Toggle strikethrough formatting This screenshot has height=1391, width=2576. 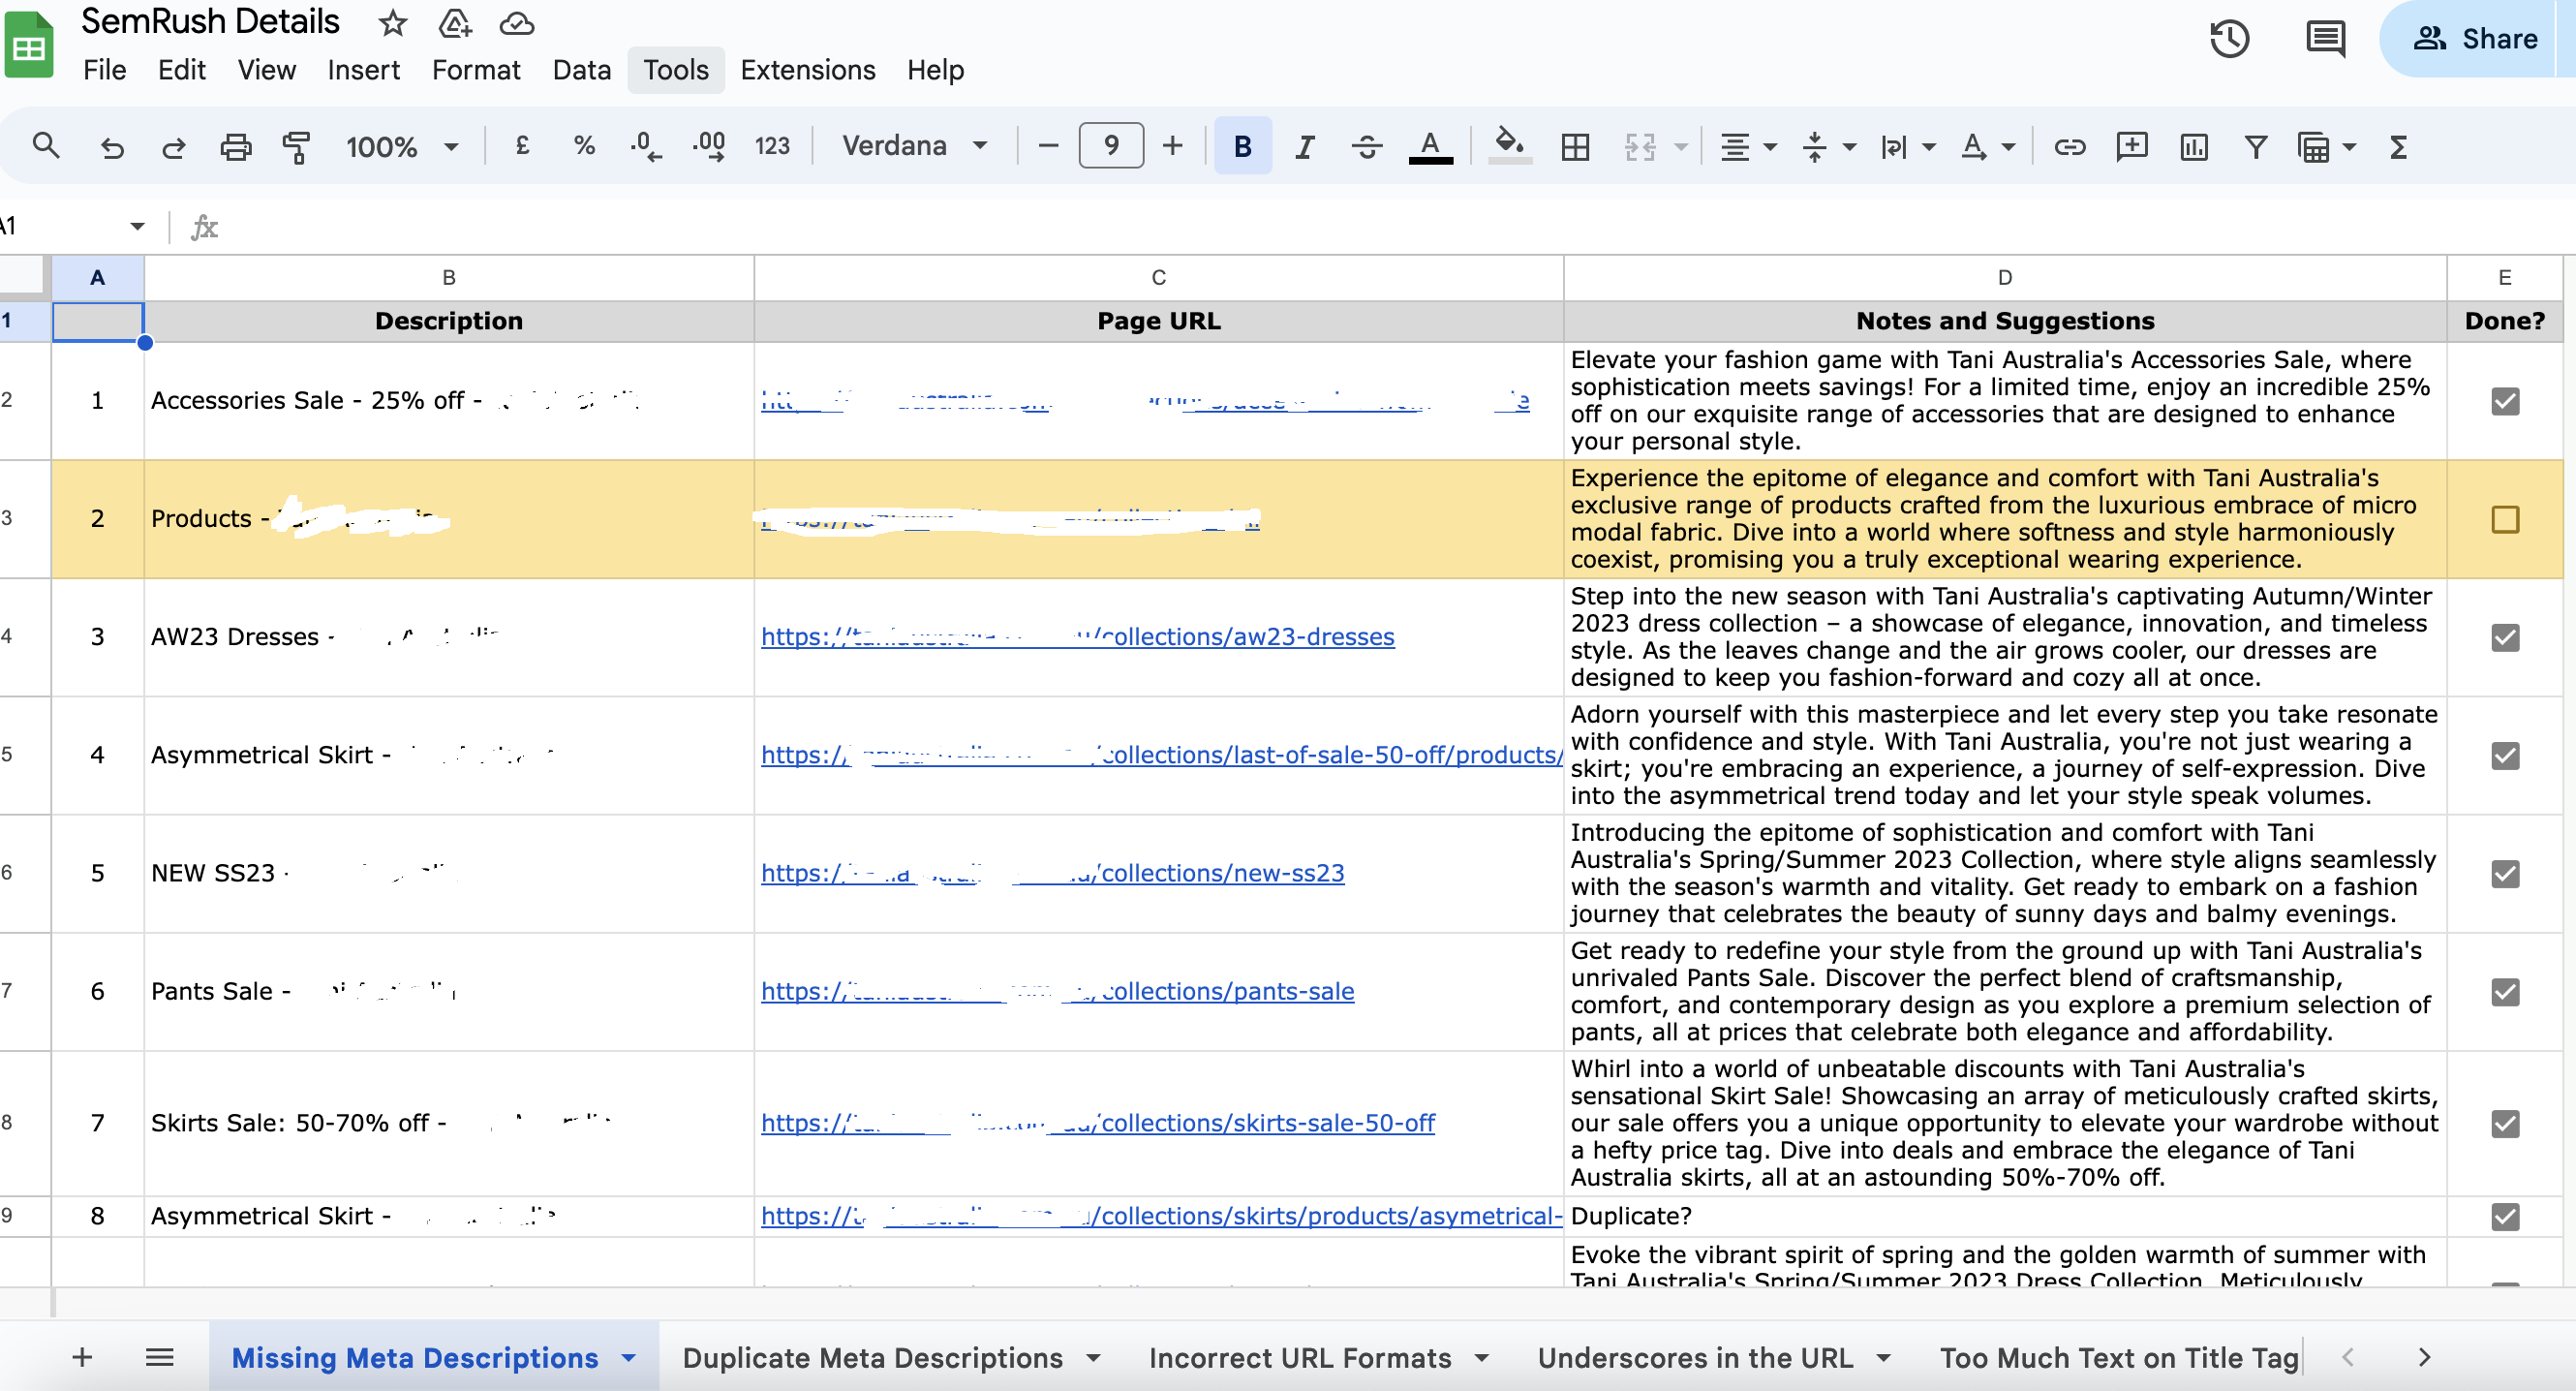click(1366, 147)
